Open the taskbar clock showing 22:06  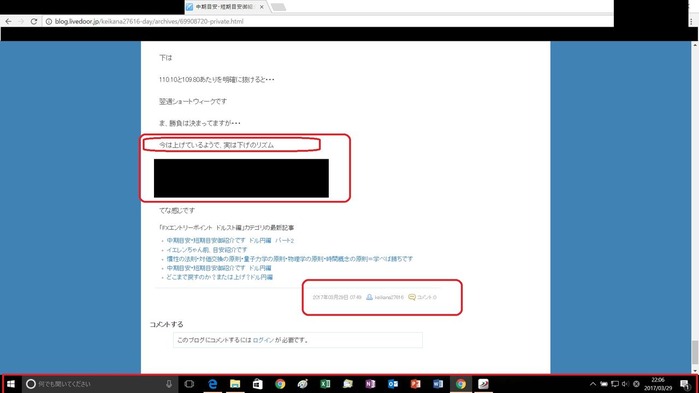click(658, 384)
